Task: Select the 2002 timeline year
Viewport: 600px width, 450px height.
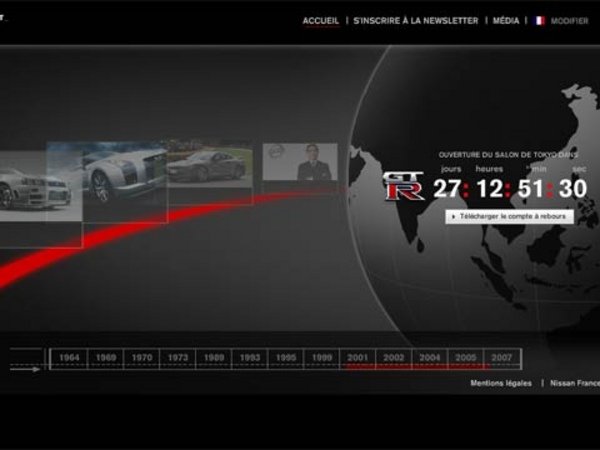Action: click(393, 358)
